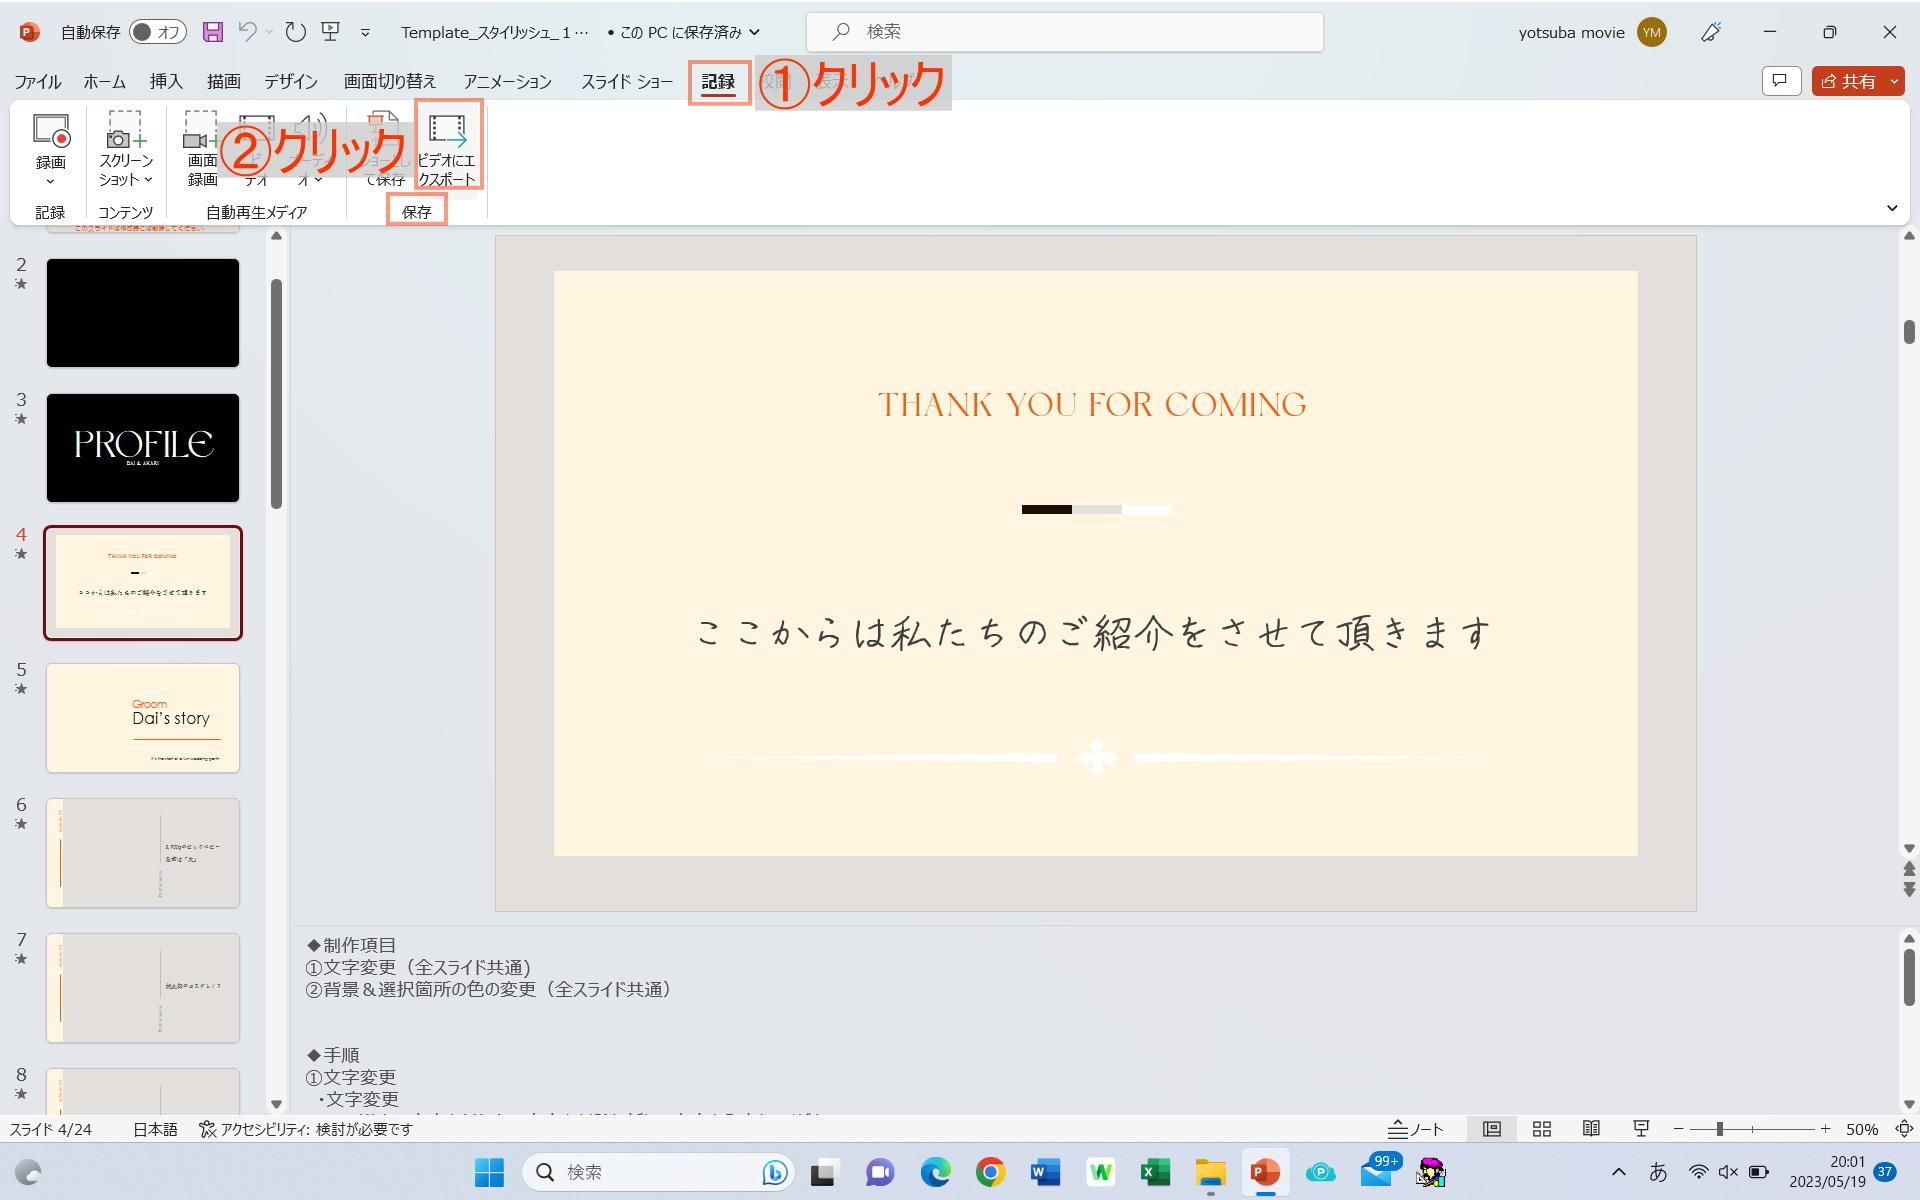Switch to Normal view icon

tap(1492, 1129)
